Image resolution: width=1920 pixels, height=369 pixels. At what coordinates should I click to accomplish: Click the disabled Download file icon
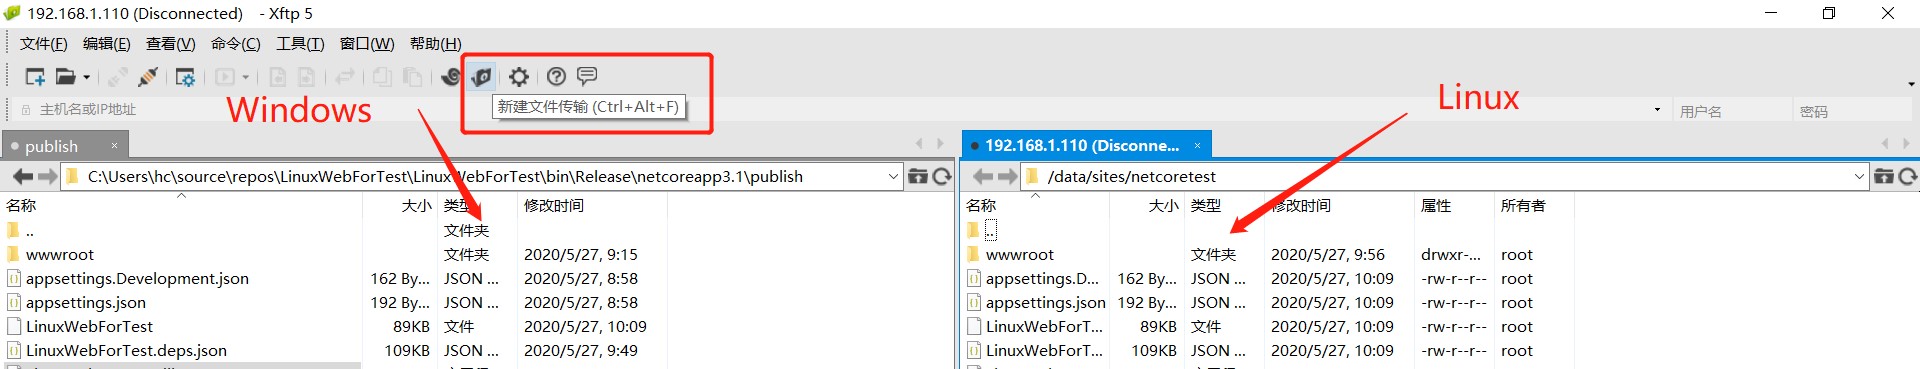(x=278, y=77)
